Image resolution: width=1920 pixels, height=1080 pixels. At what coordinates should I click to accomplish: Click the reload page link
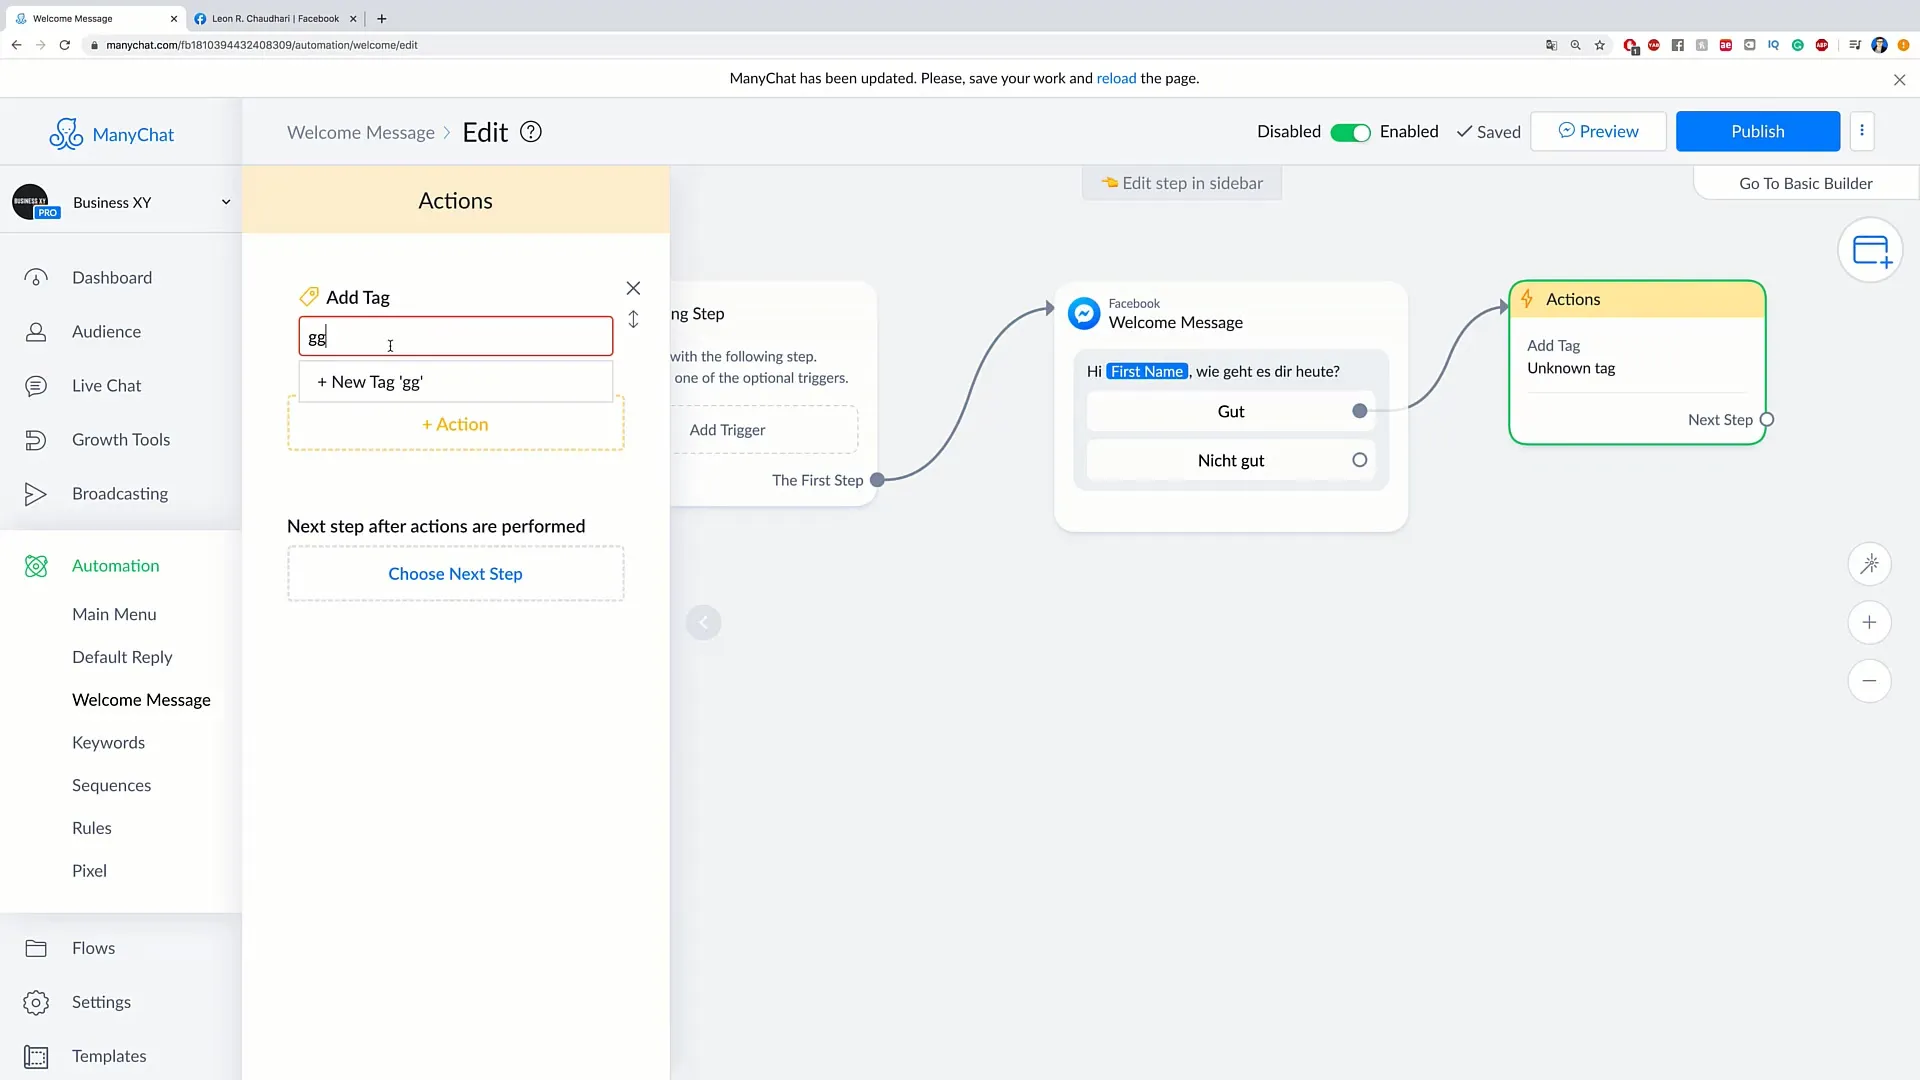pyautogui.click(x=1116, y=78)
